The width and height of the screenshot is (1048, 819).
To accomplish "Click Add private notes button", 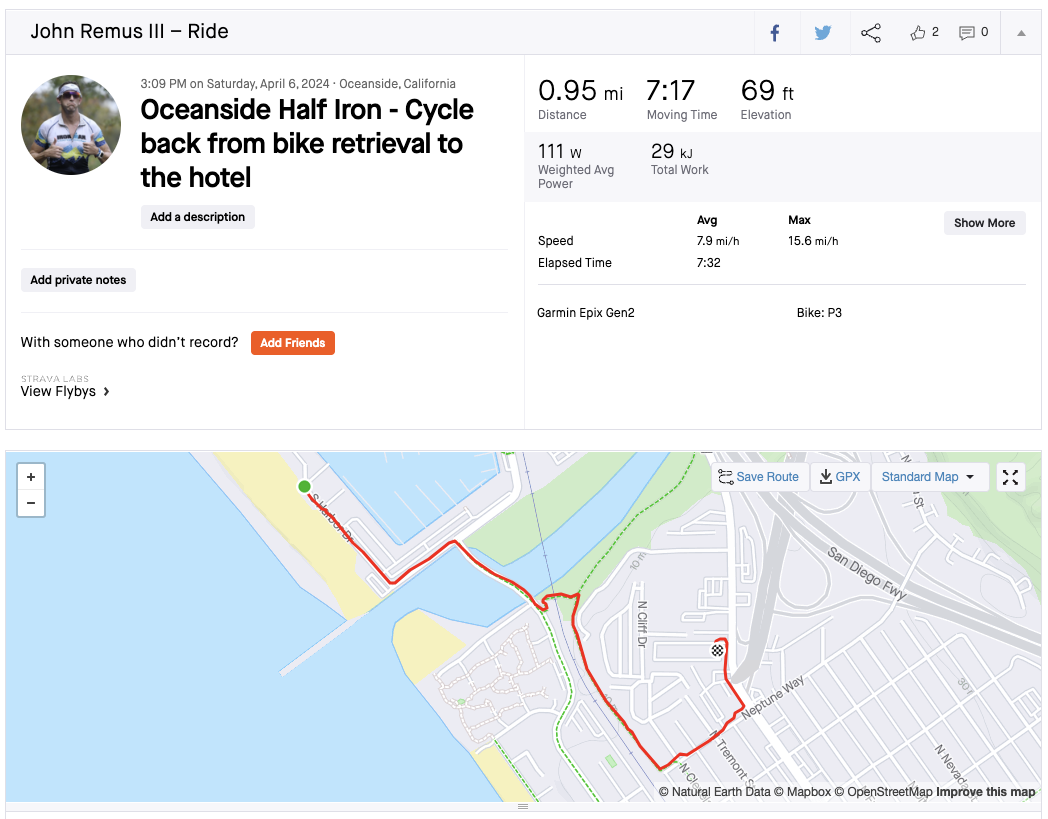I will 78,280.
